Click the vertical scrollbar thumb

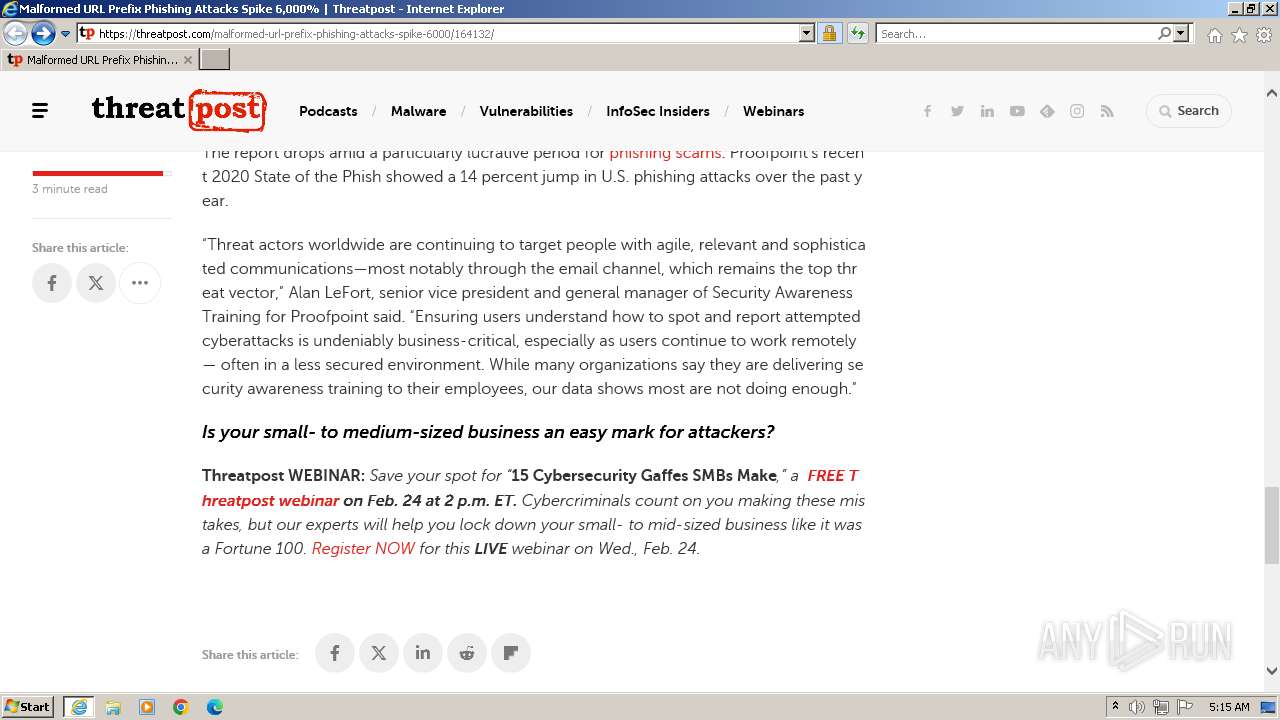tap(1272, 525)
